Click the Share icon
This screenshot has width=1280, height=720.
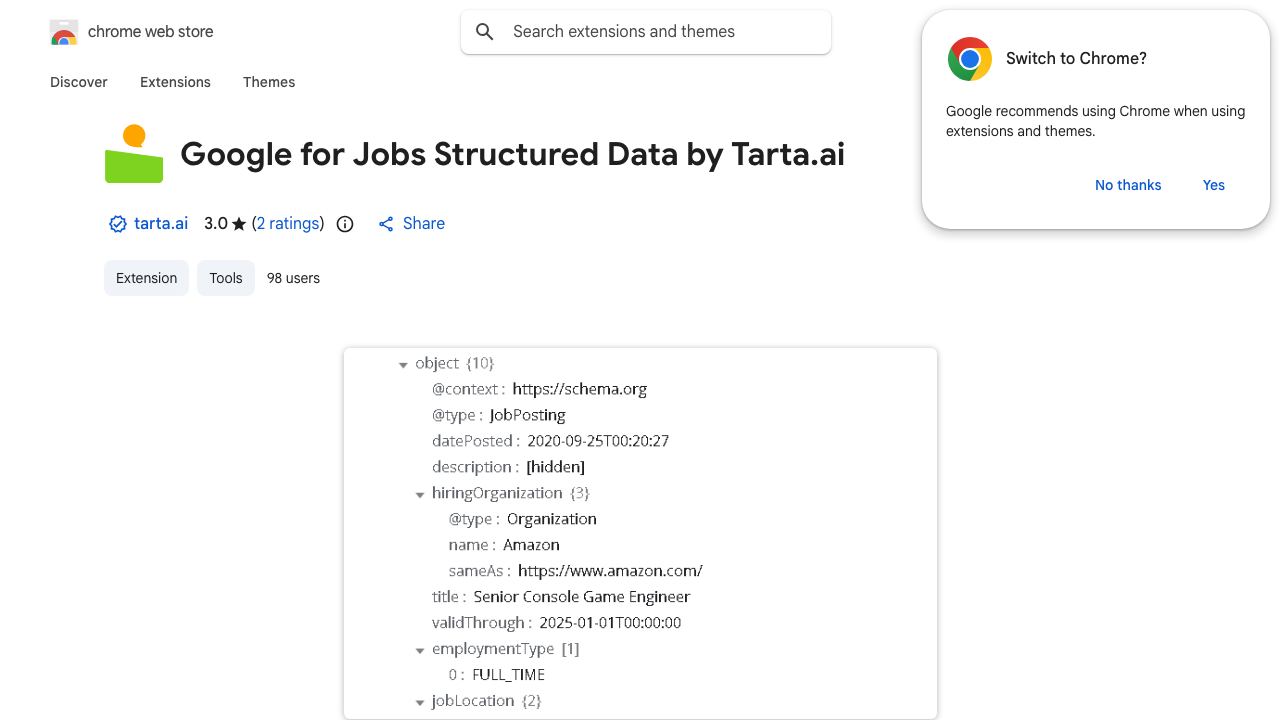click(x=386, y=224)
